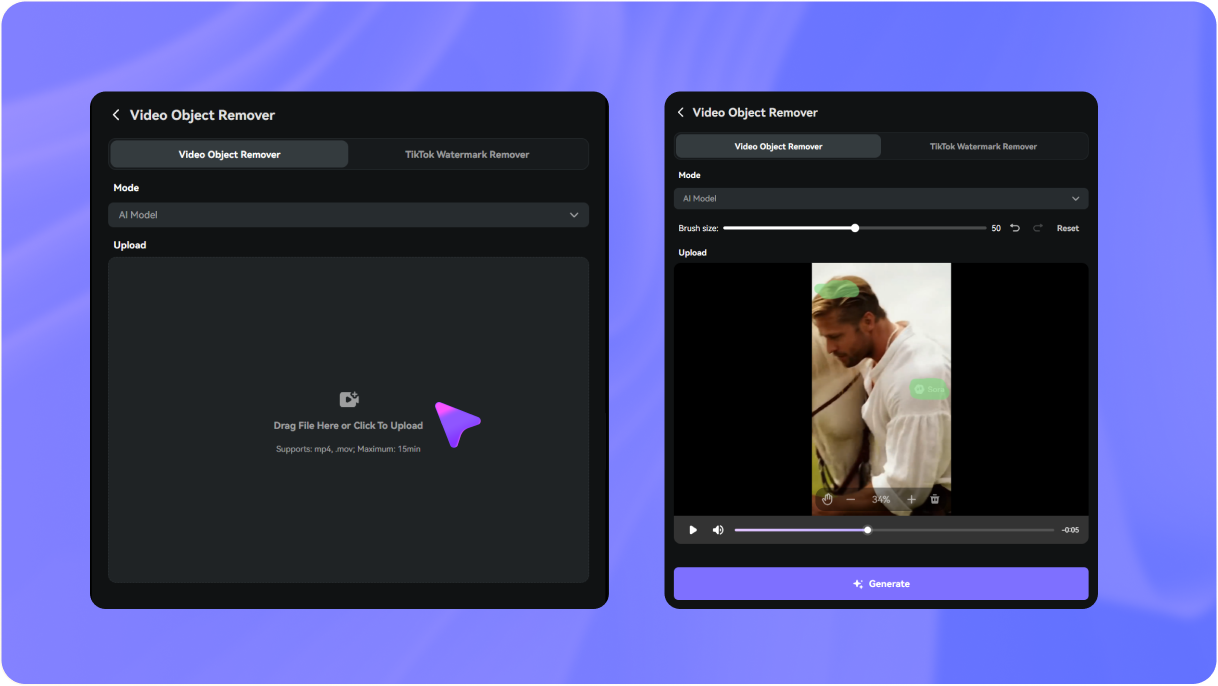
Task: Reset the brush mask edits
Action: 1068,228
